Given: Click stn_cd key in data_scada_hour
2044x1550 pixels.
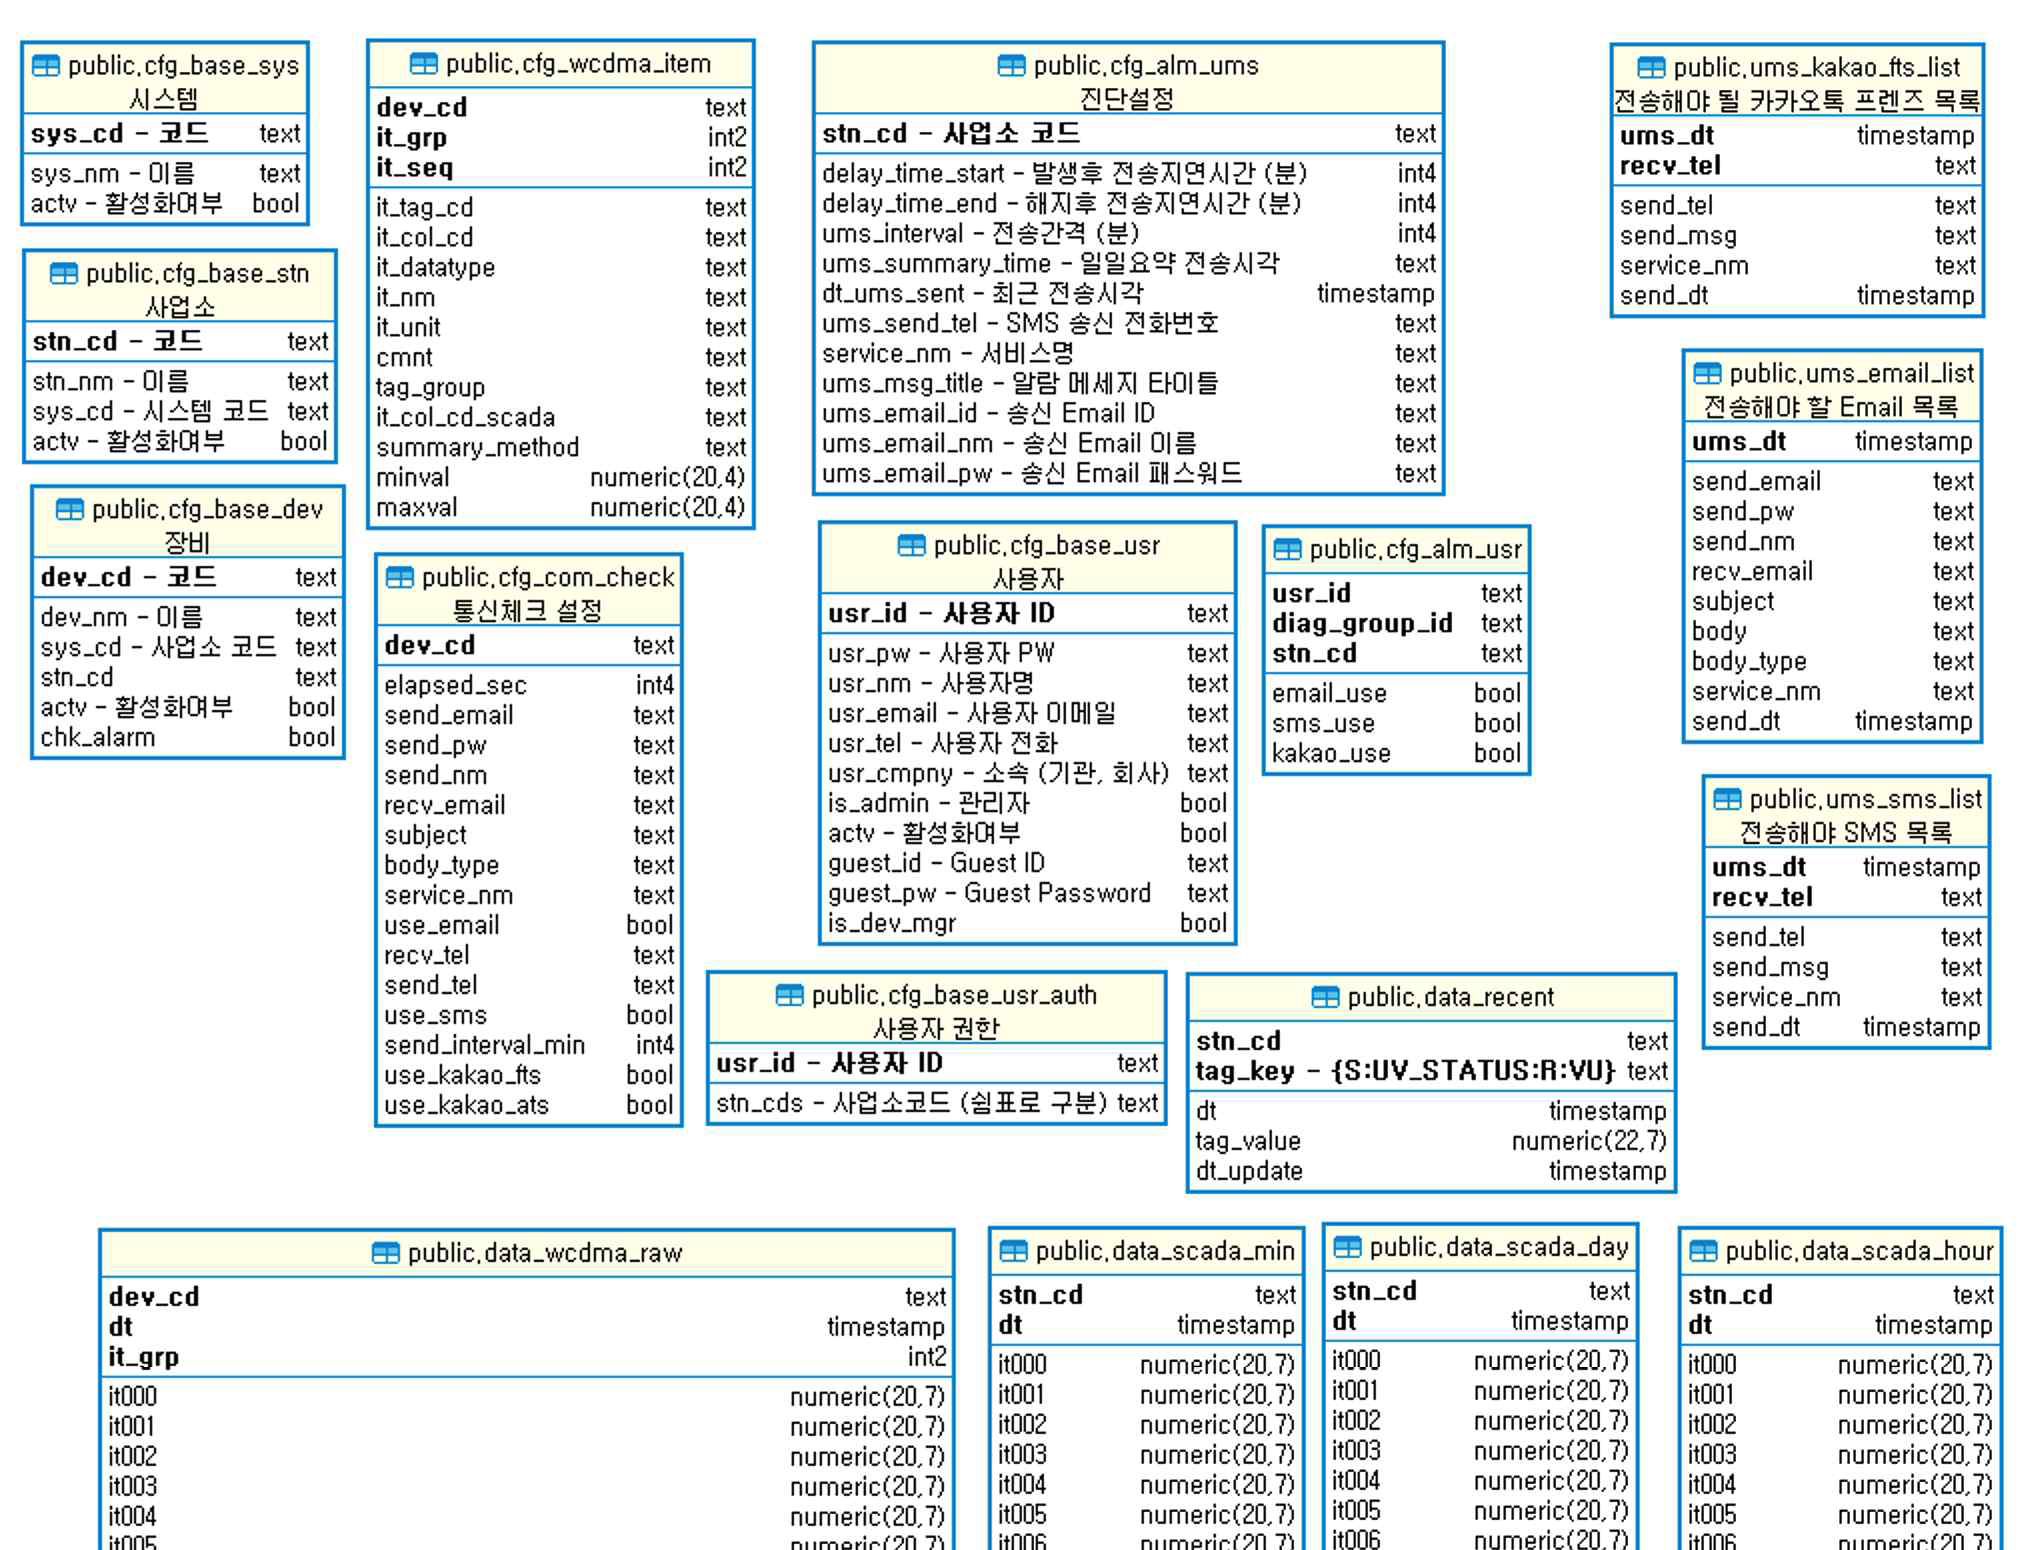Looking at the screenshot, I should coord(1841,1296).
